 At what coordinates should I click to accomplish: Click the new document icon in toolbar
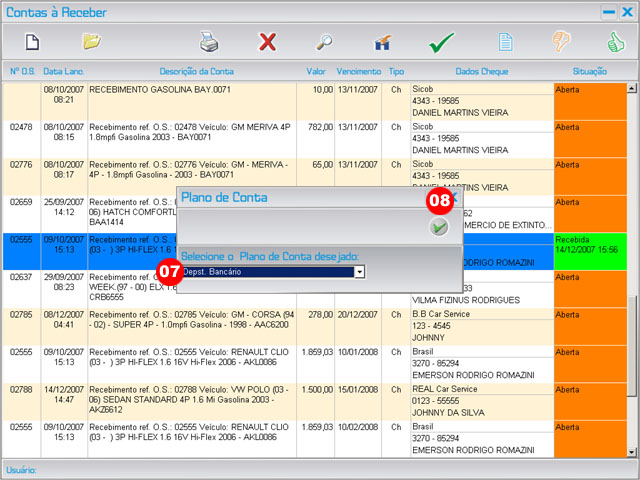pos(32,42)
